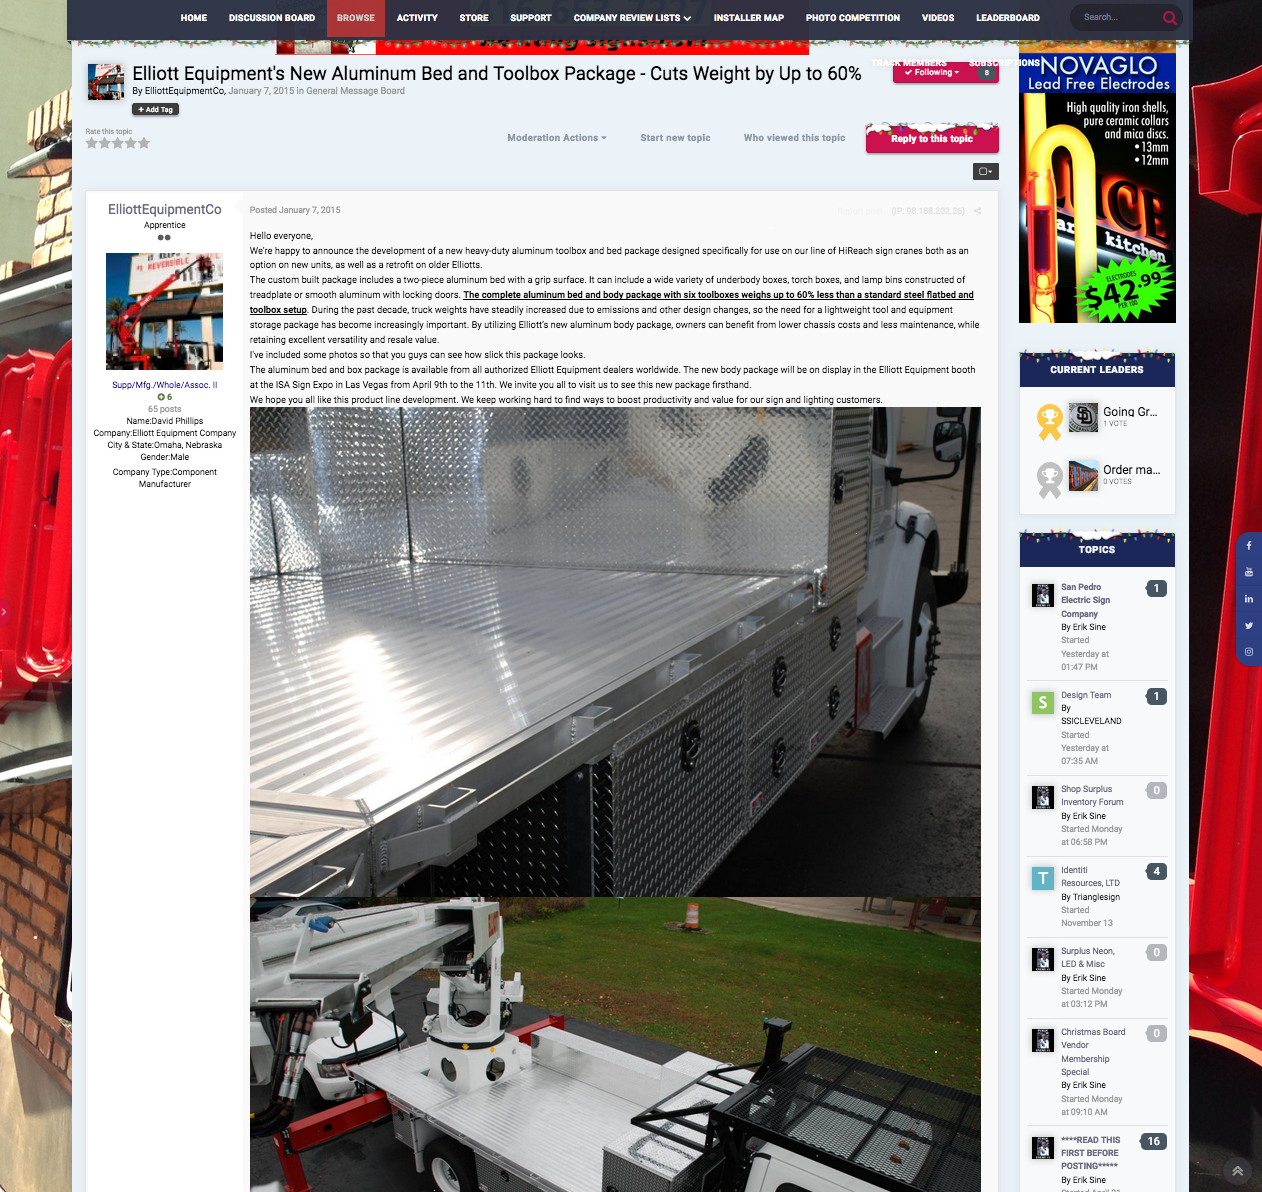Open the Videos menu item
Screen dimensions: 1262x1192
(938, 18)
